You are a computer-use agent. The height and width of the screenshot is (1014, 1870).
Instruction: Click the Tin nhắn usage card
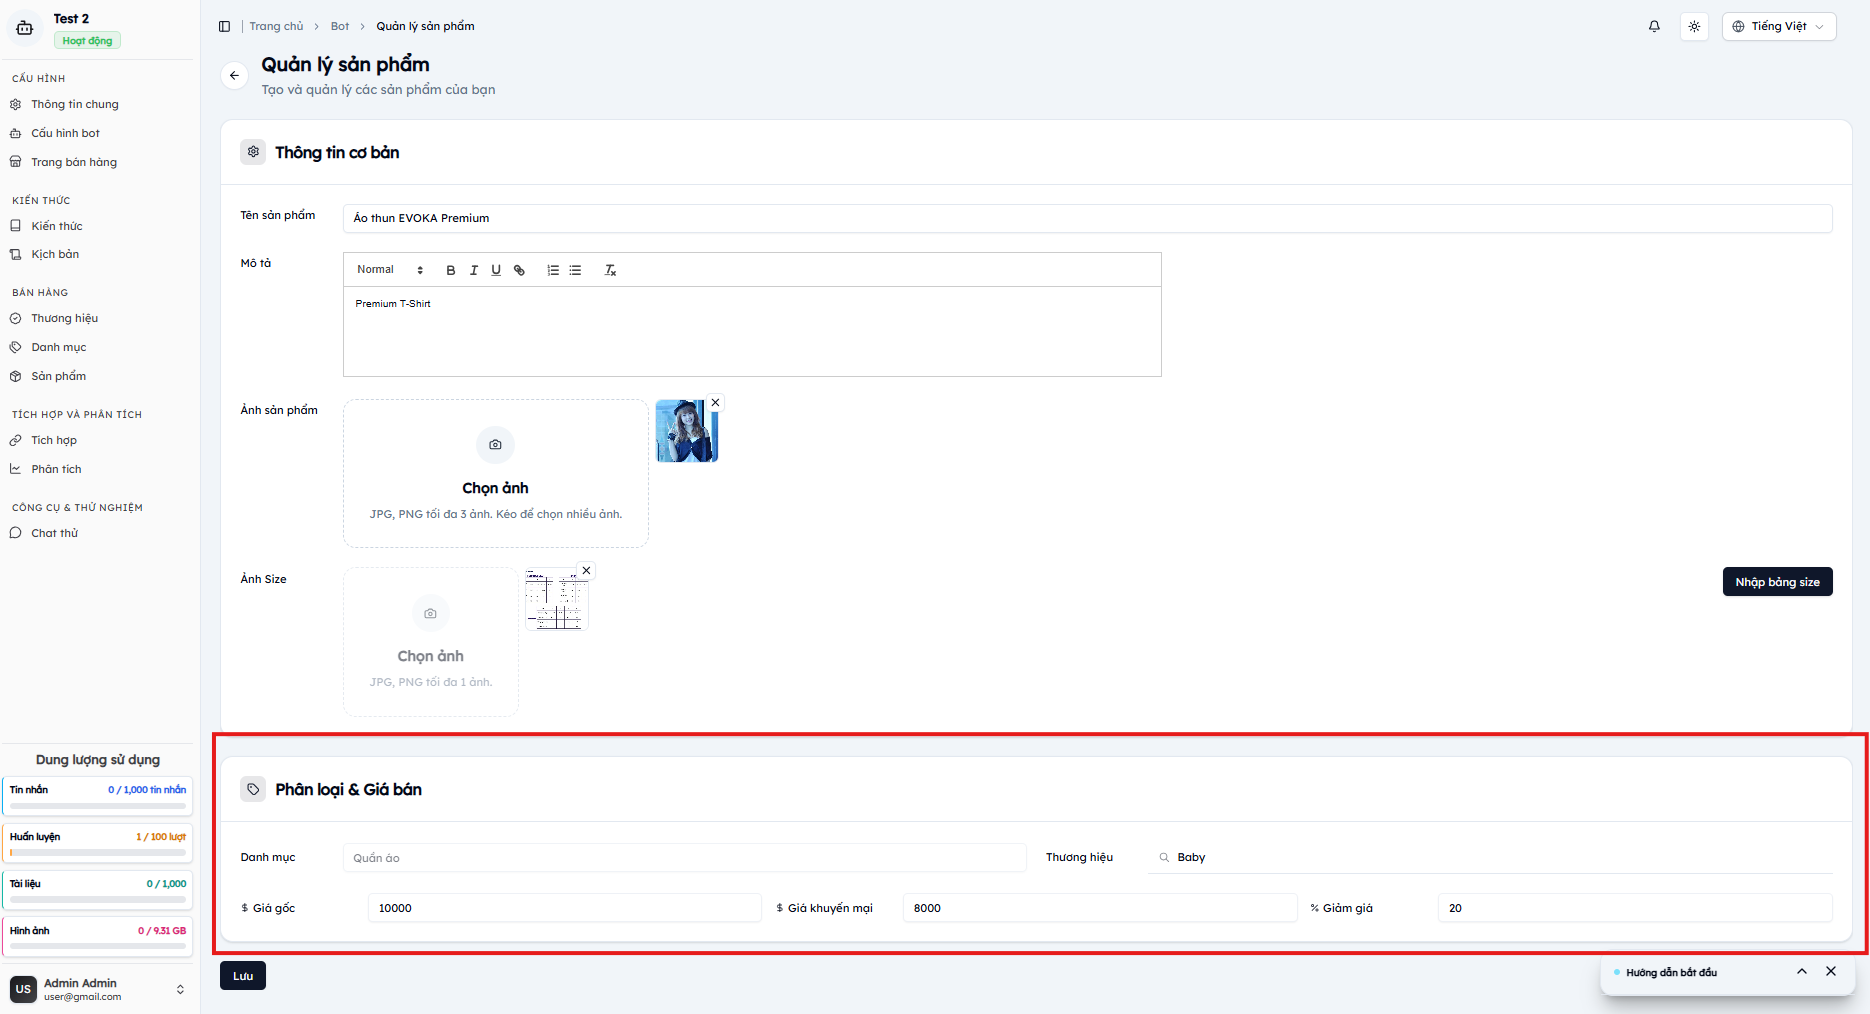point(98,797)
